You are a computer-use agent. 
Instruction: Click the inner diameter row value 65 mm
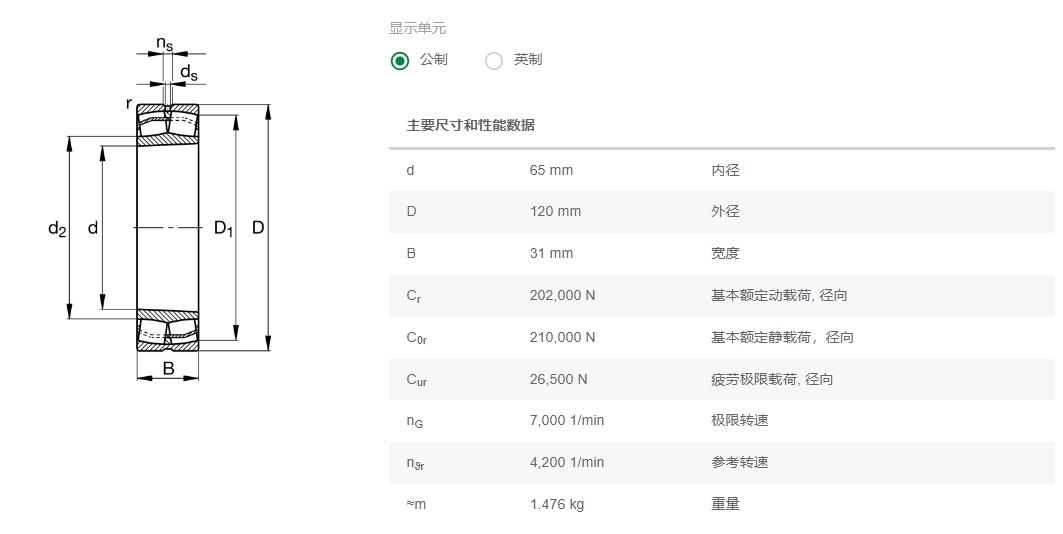click(x=551, y=170)
